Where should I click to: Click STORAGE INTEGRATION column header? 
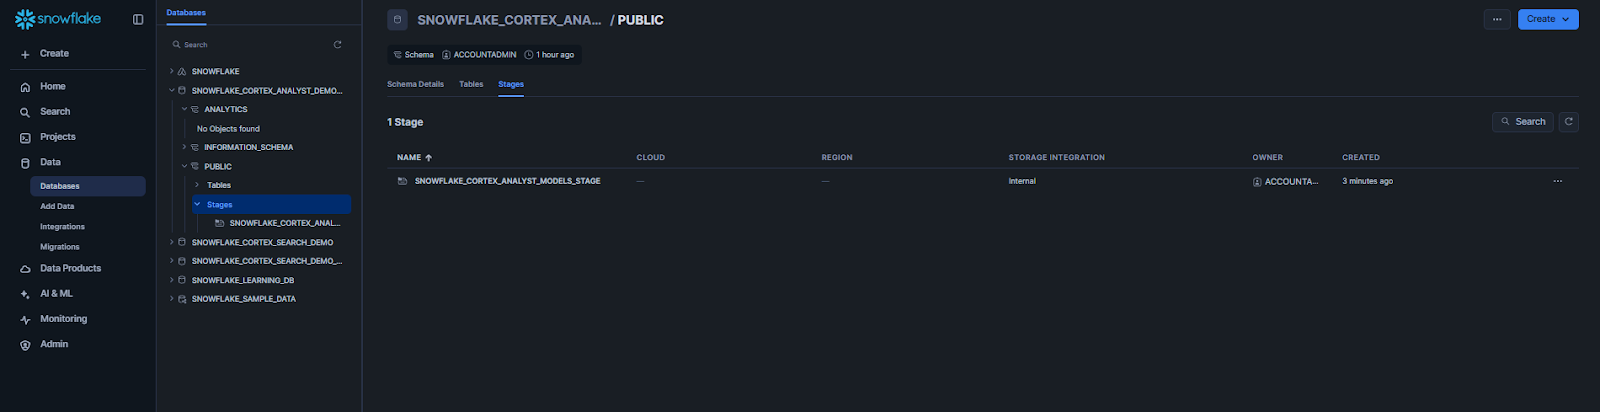coord(1056,158)
